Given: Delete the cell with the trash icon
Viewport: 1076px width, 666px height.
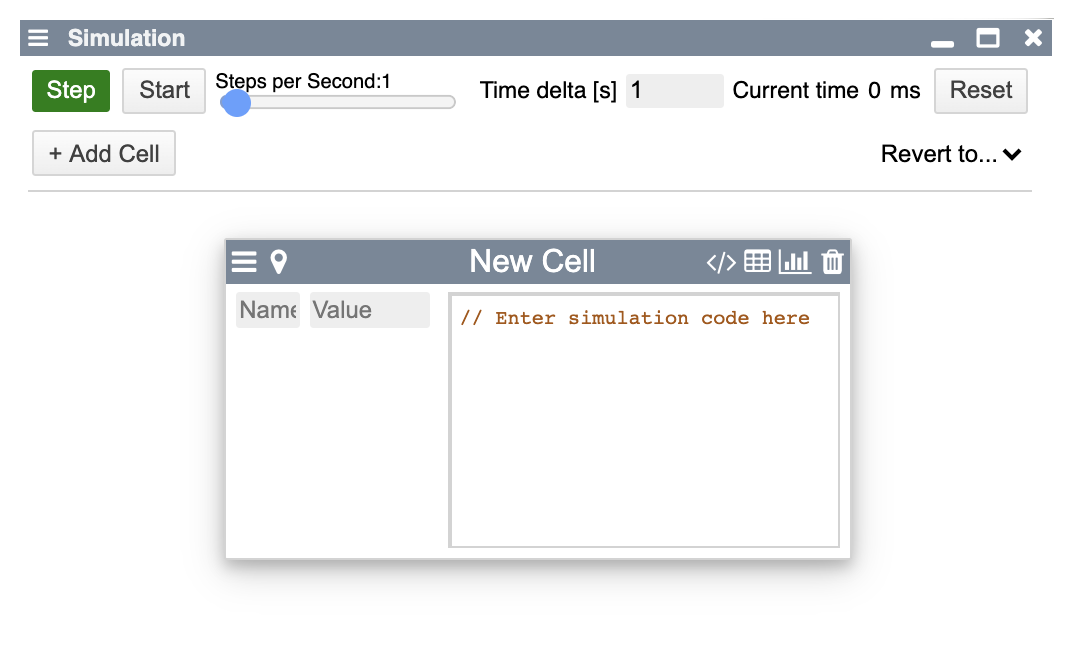Looking at the screenshot, I should (832, 262).
